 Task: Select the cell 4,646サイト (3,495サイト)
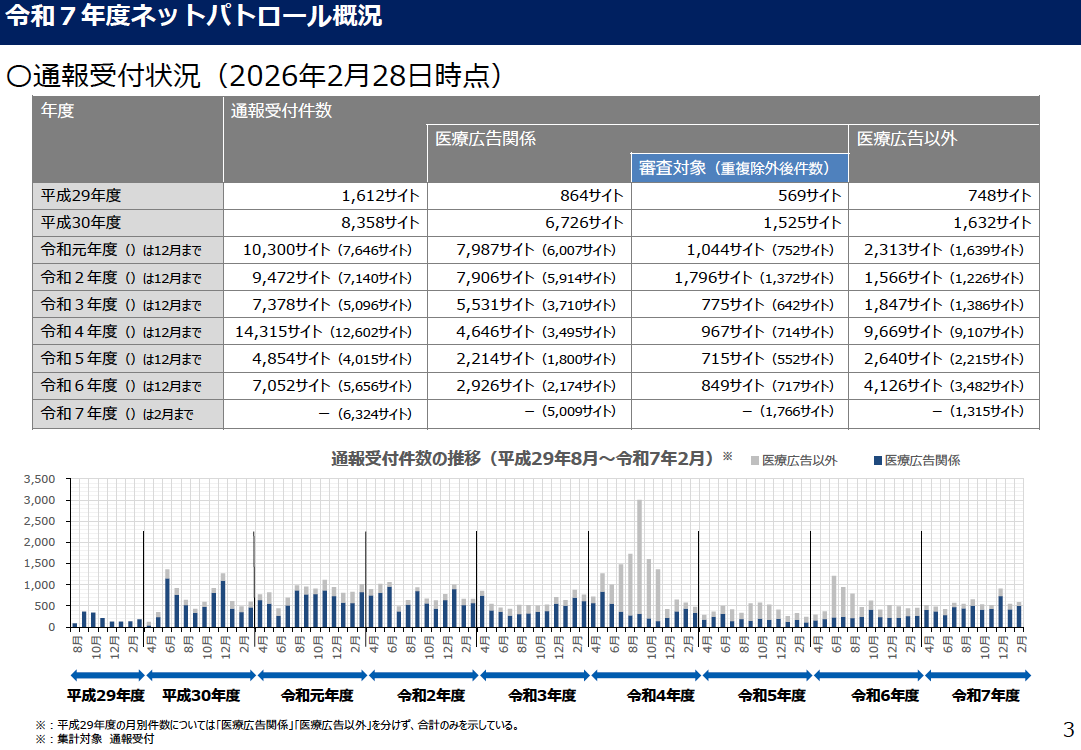529,332
